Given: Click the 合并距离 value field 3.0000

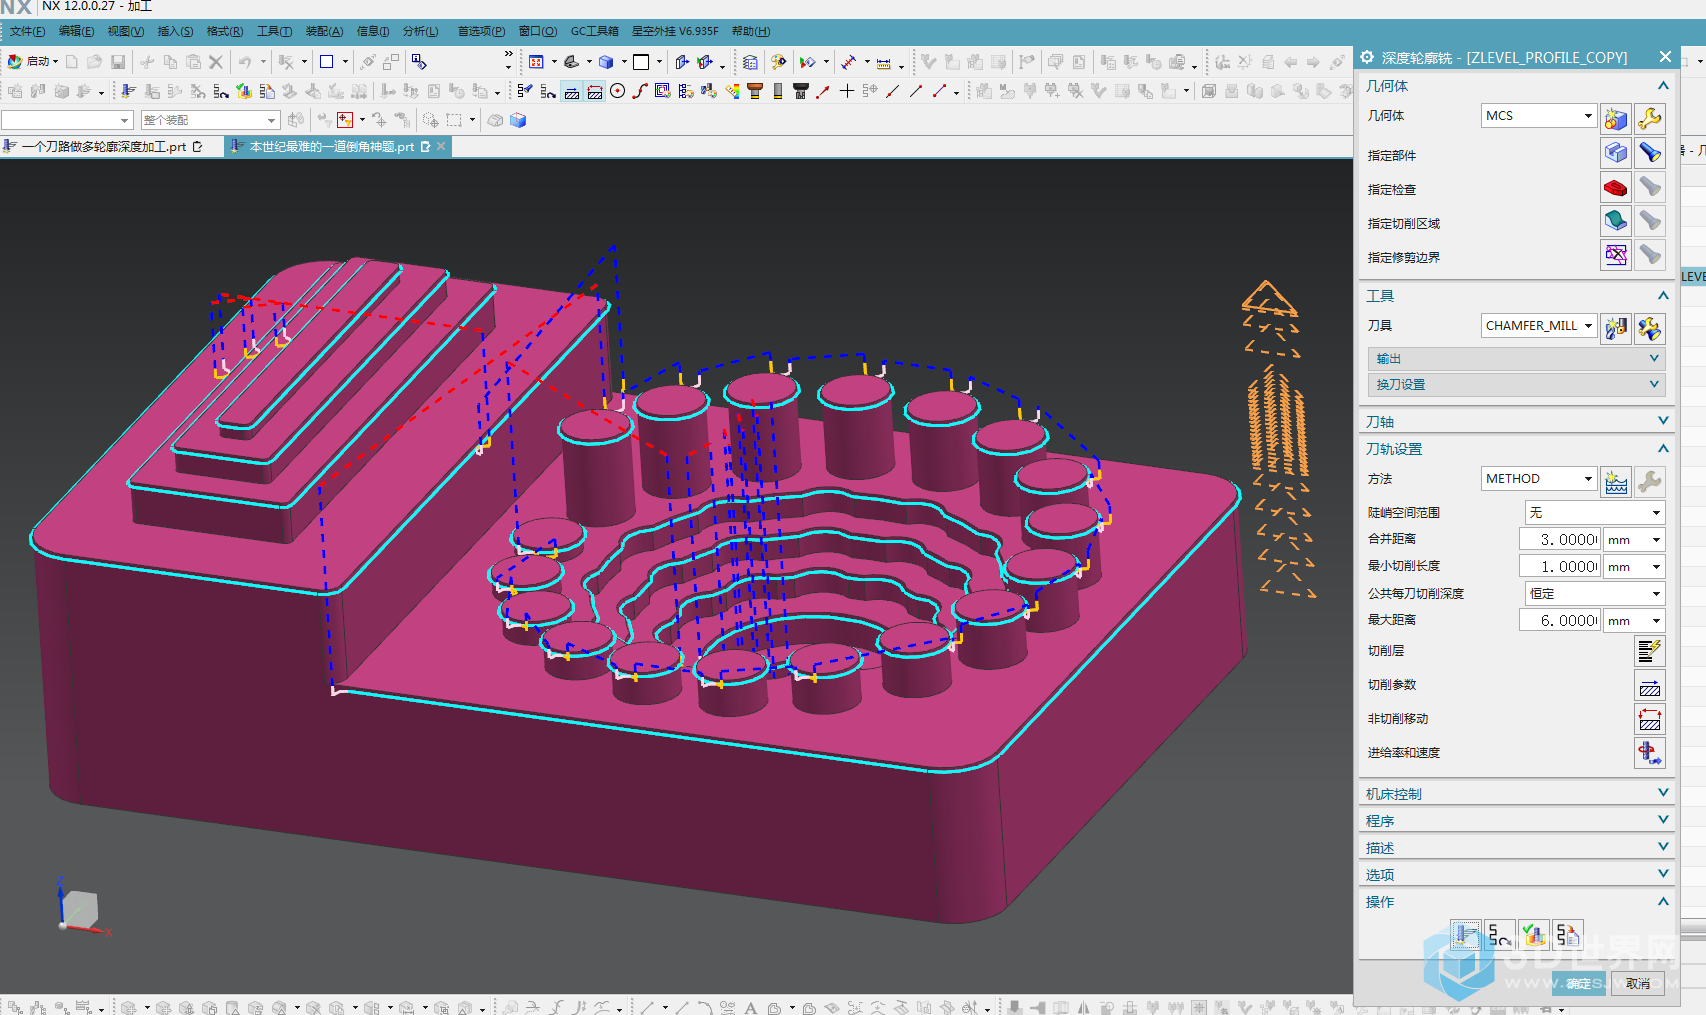Looking at the screenshot, I should [x=1559, y=540].
